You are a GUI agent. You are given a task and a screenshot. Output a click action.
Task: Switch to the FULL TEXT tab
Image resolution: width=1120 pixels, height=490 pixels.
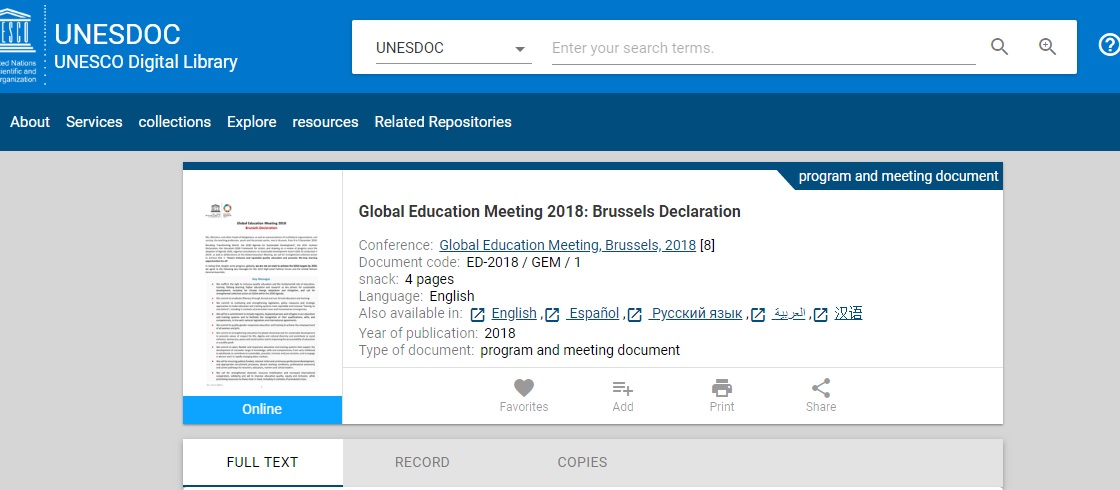point(262,462)
